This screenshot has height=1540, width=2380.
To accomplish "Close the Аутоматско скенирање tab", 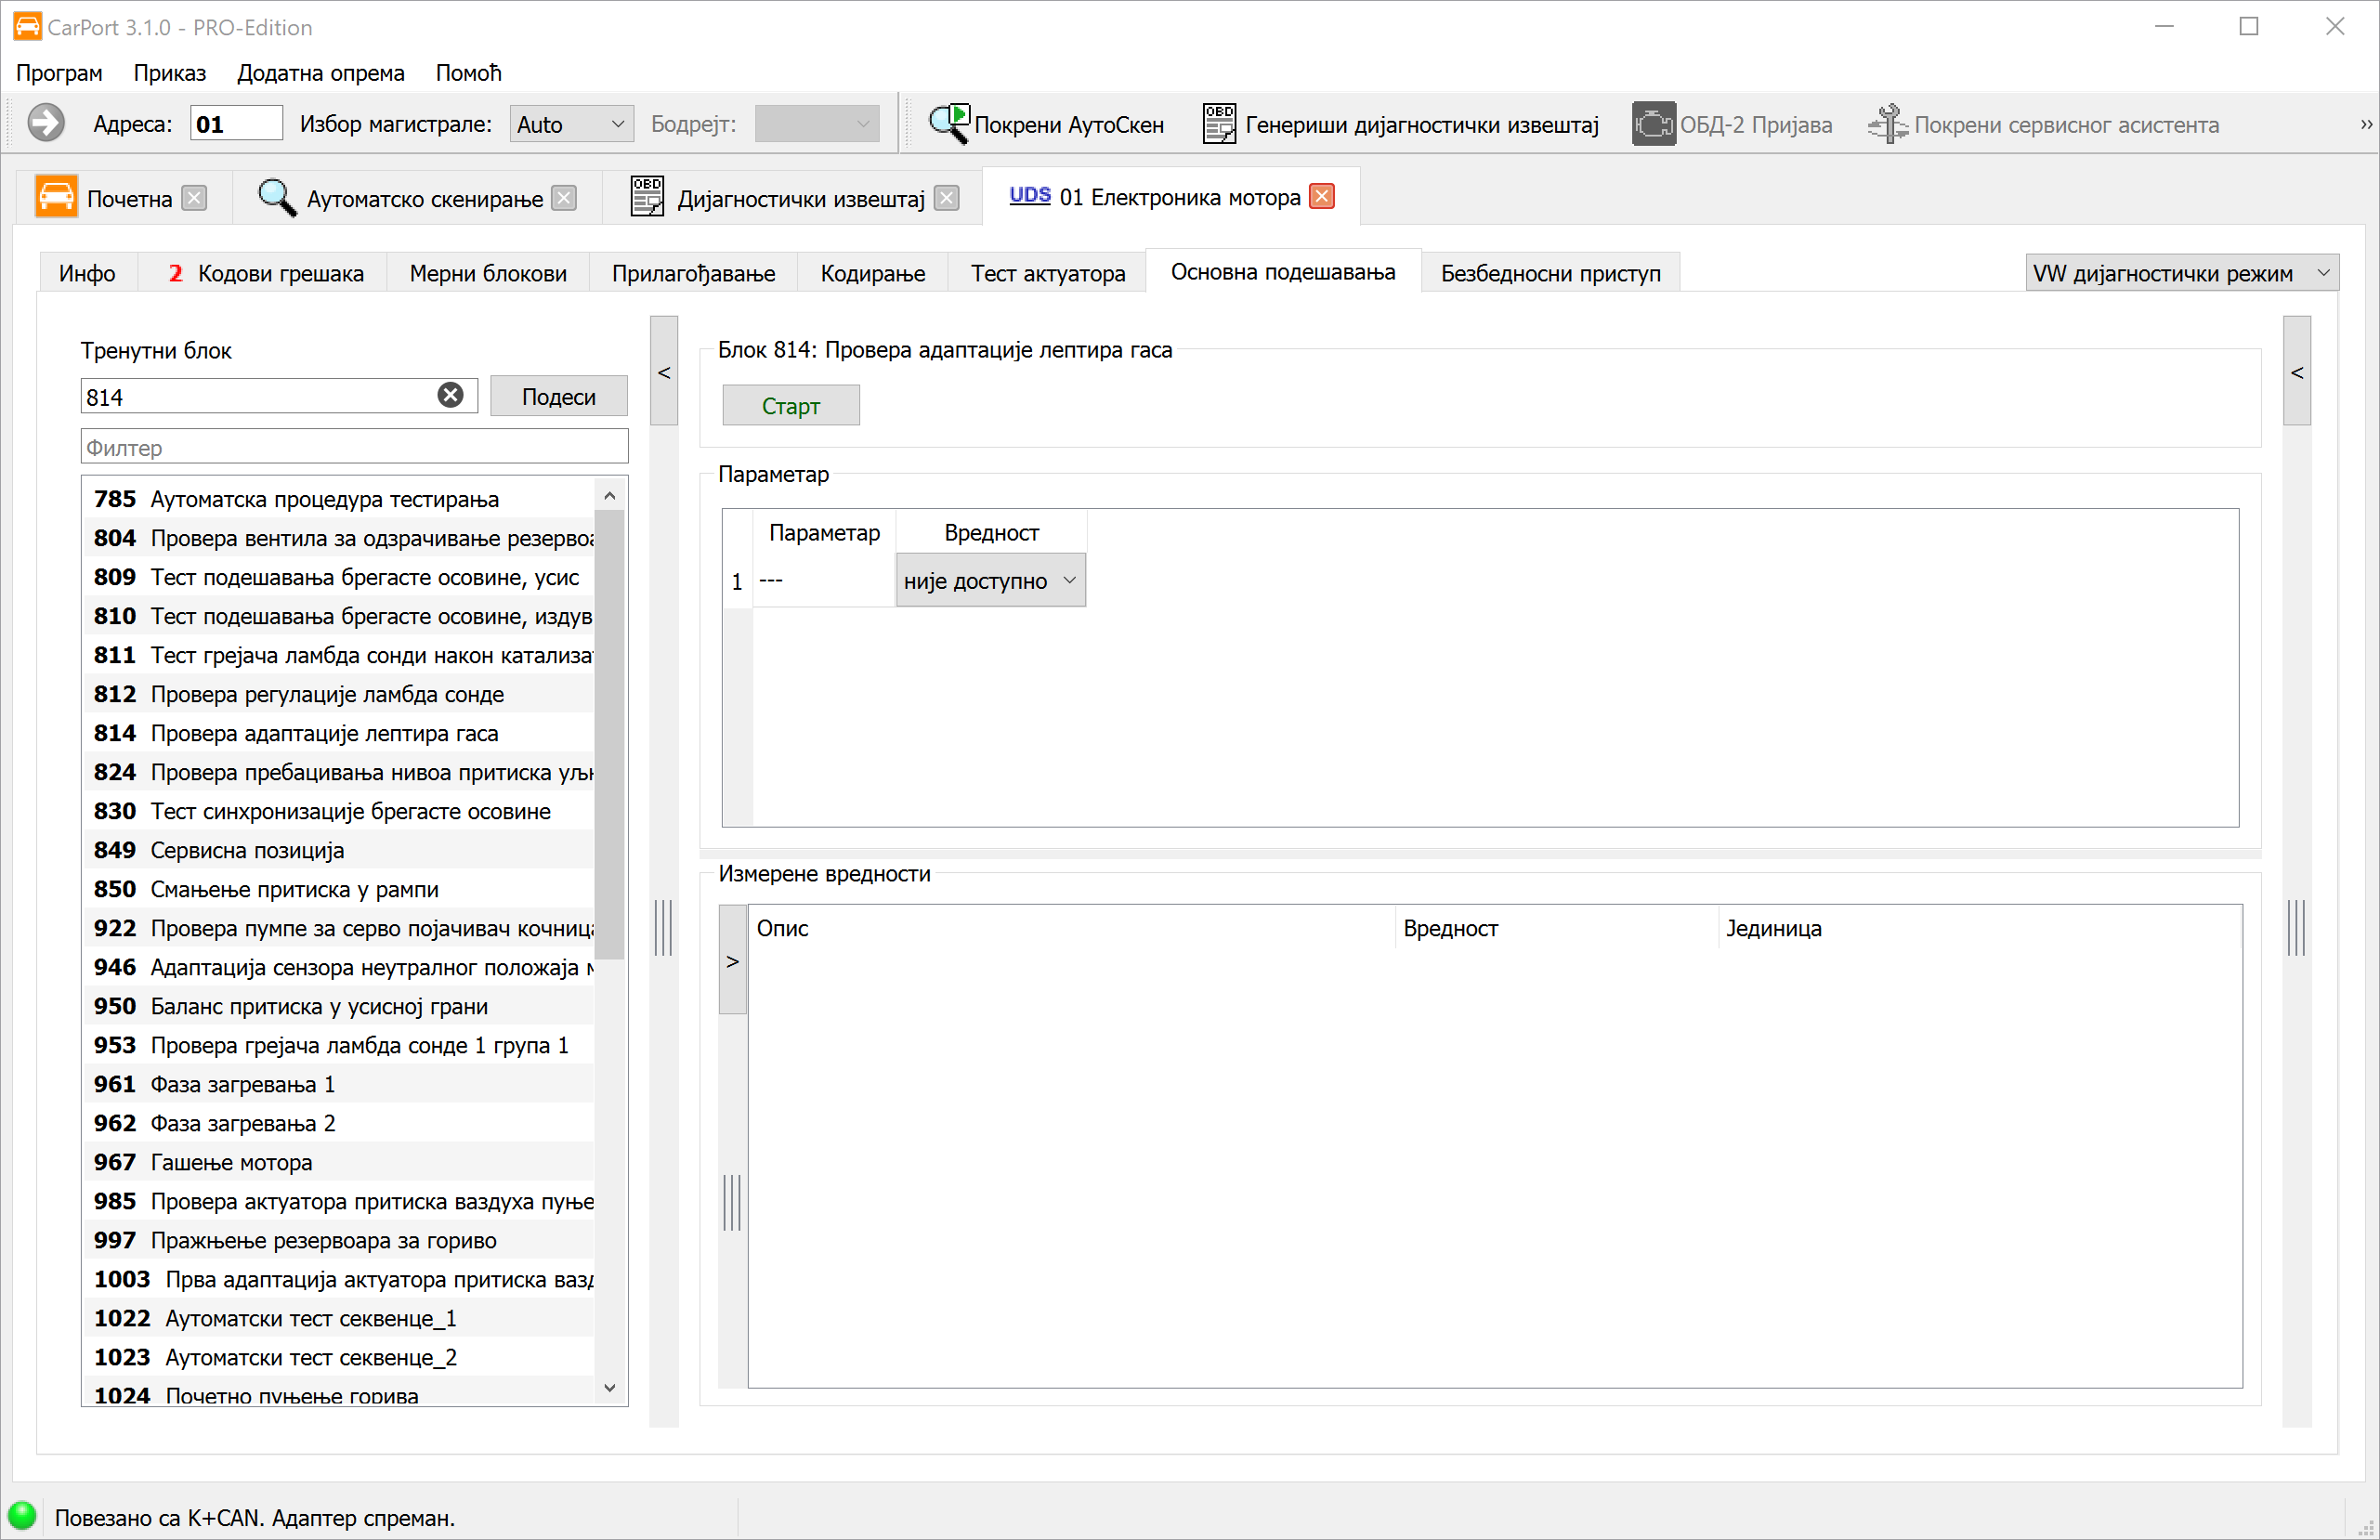I will click(565, 198).
